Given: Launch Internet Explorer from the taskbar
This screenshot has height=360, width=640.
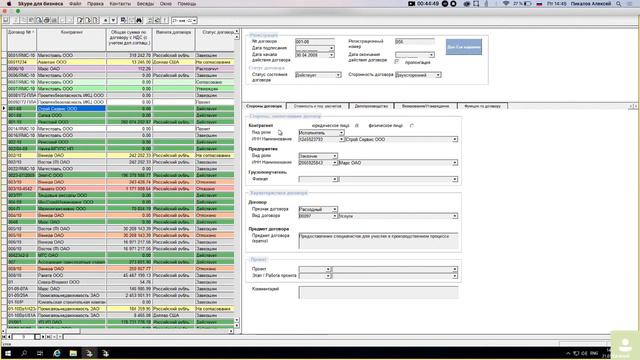Looking at the screenshot, I should 57,353.
